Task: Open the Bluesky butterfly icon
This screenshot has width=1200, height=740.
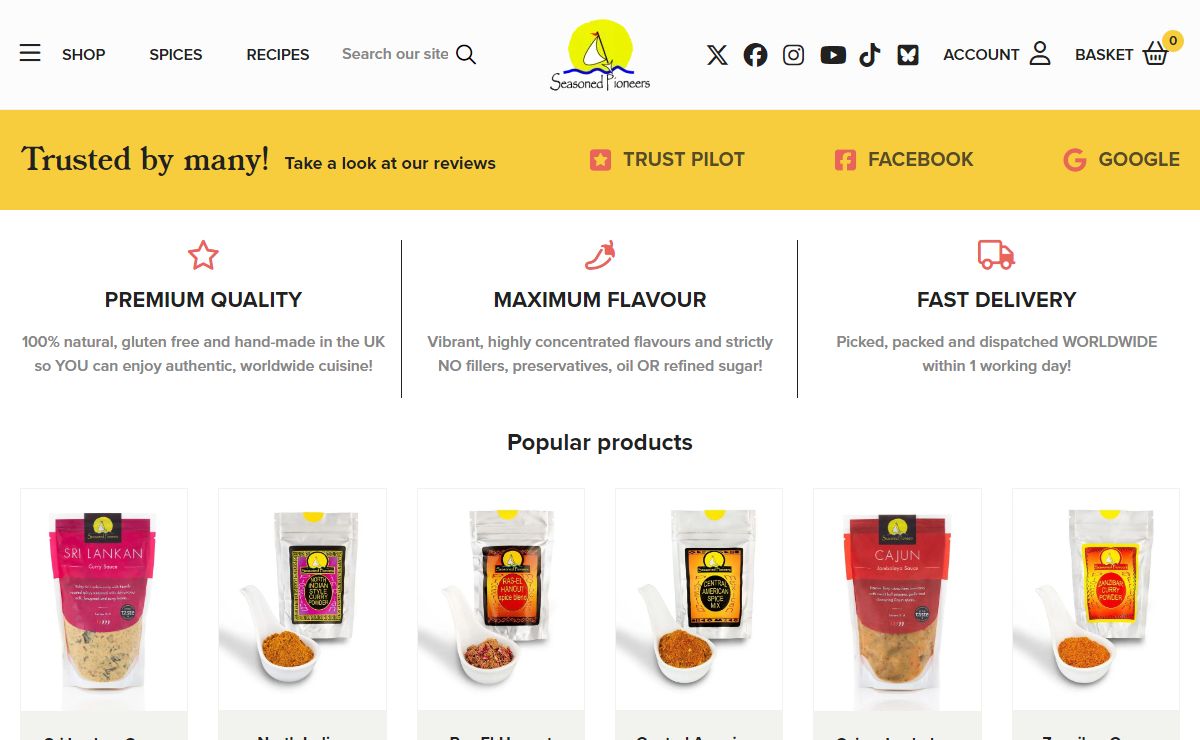Action: [908, 55]
